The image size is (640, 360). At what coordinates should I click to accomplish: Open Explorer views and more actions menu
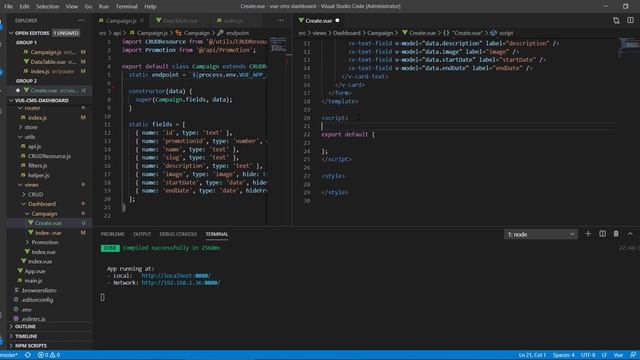pyautogui.click(x=81, y=20)
